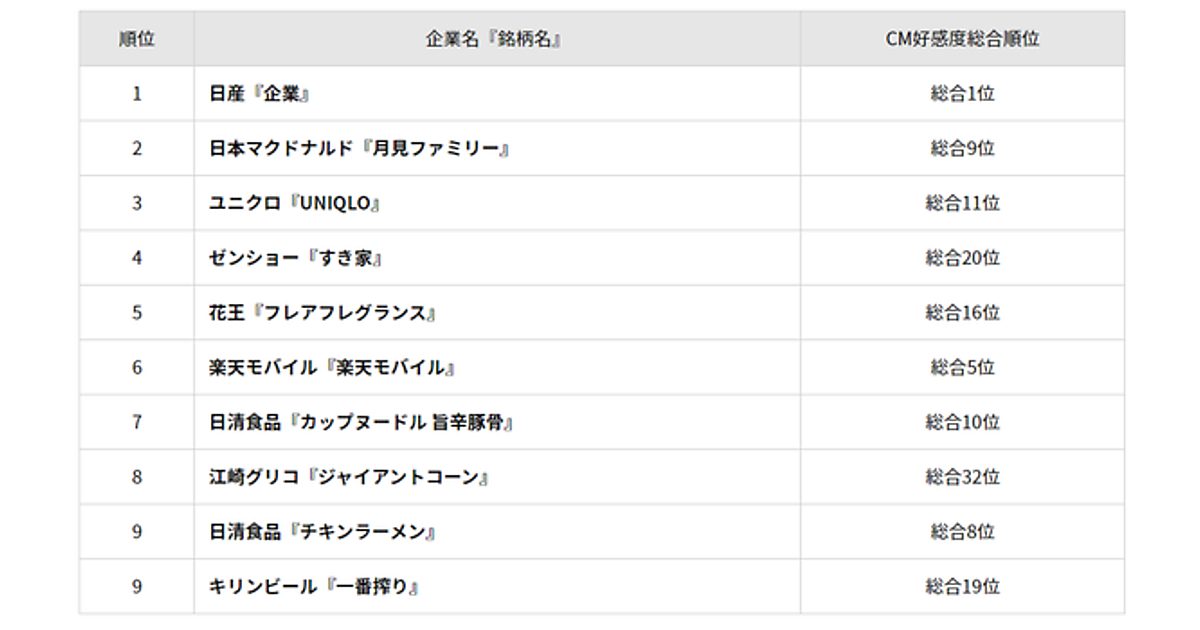Click the 総合20位 value
Viewport: 1200px width, 630px height.
pos(962,258)
